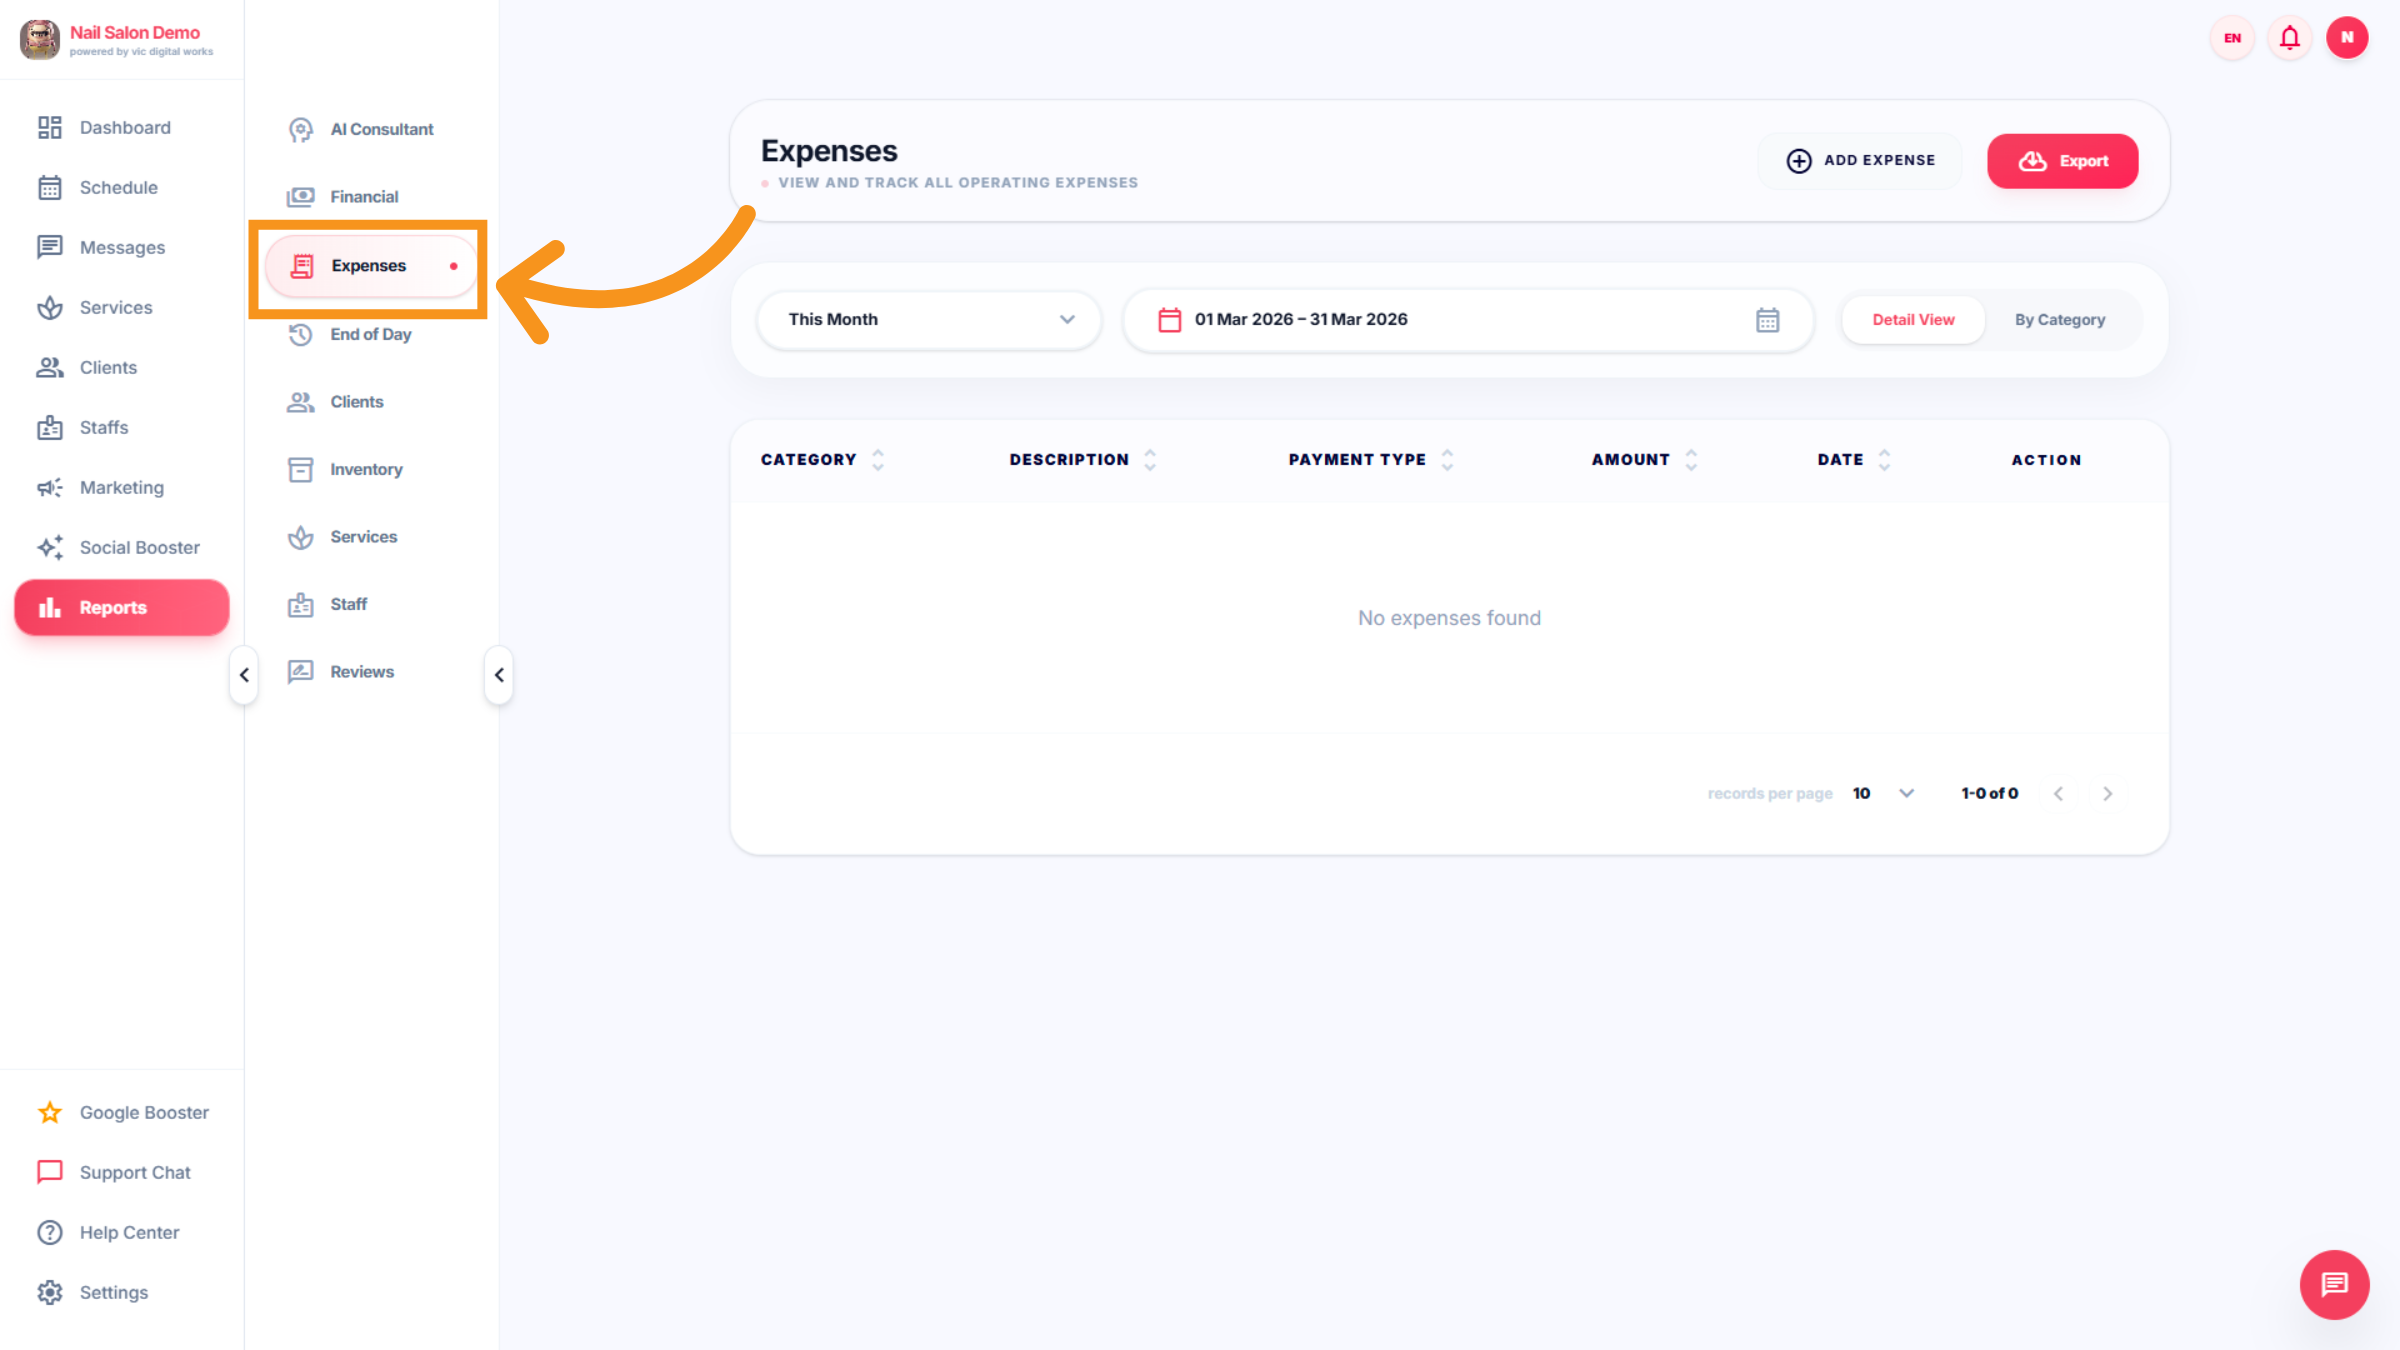Image resolution: width=2400 pixels, height=1350 pixels.
Task: Click the Export button
Action: pyautogui.click(x=2062, y=161)
